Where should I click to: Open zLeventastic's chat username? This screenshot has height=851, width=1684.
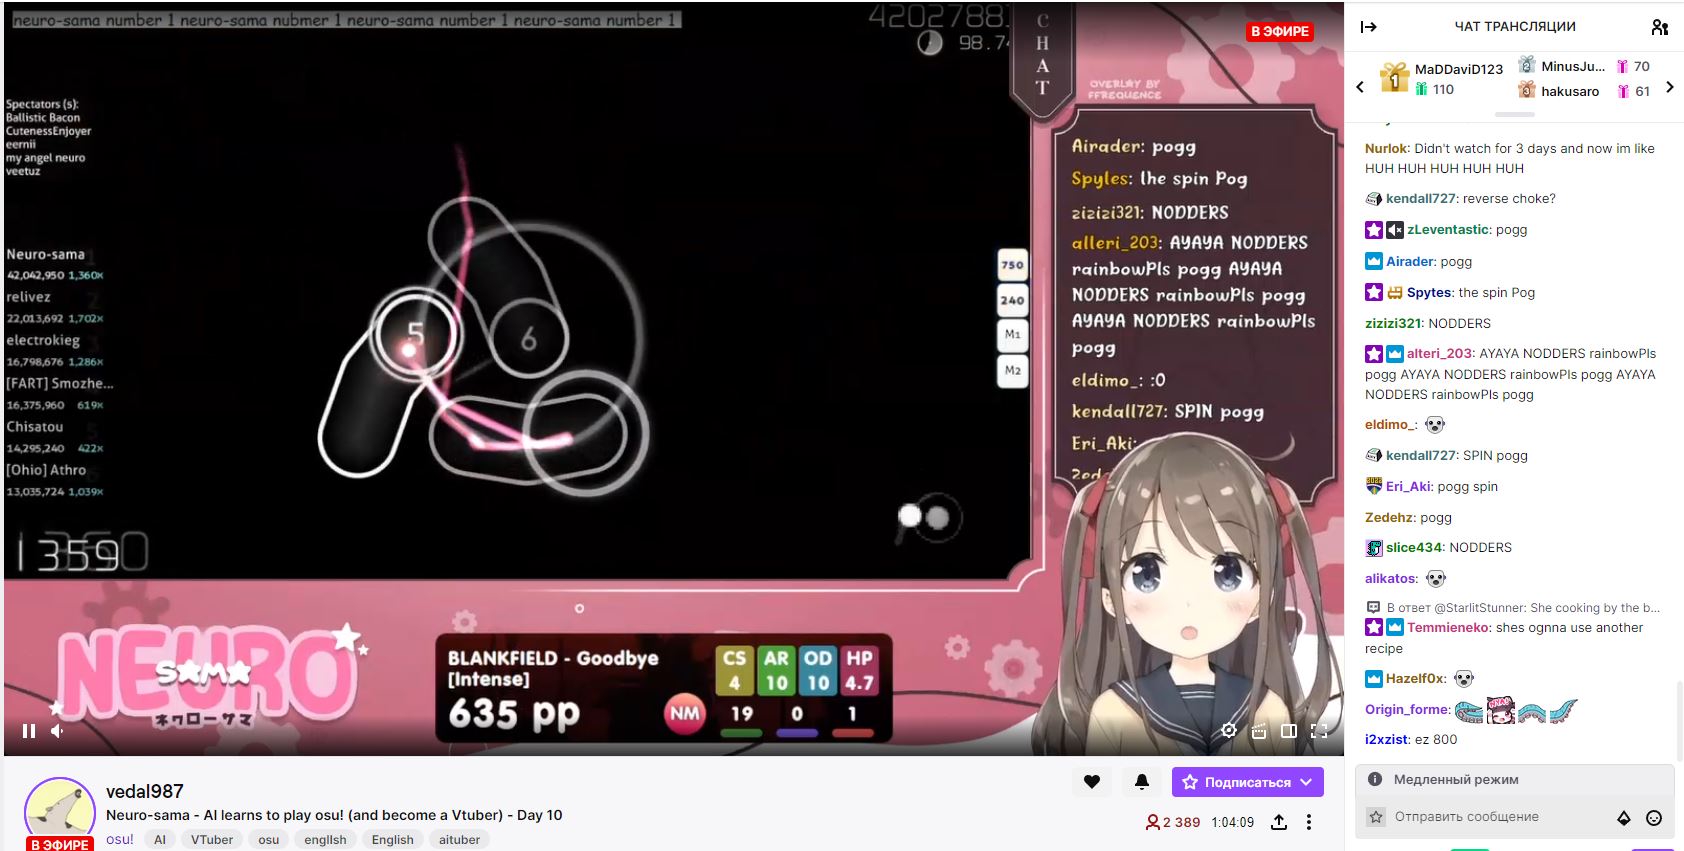click(x=1449, y=230)
